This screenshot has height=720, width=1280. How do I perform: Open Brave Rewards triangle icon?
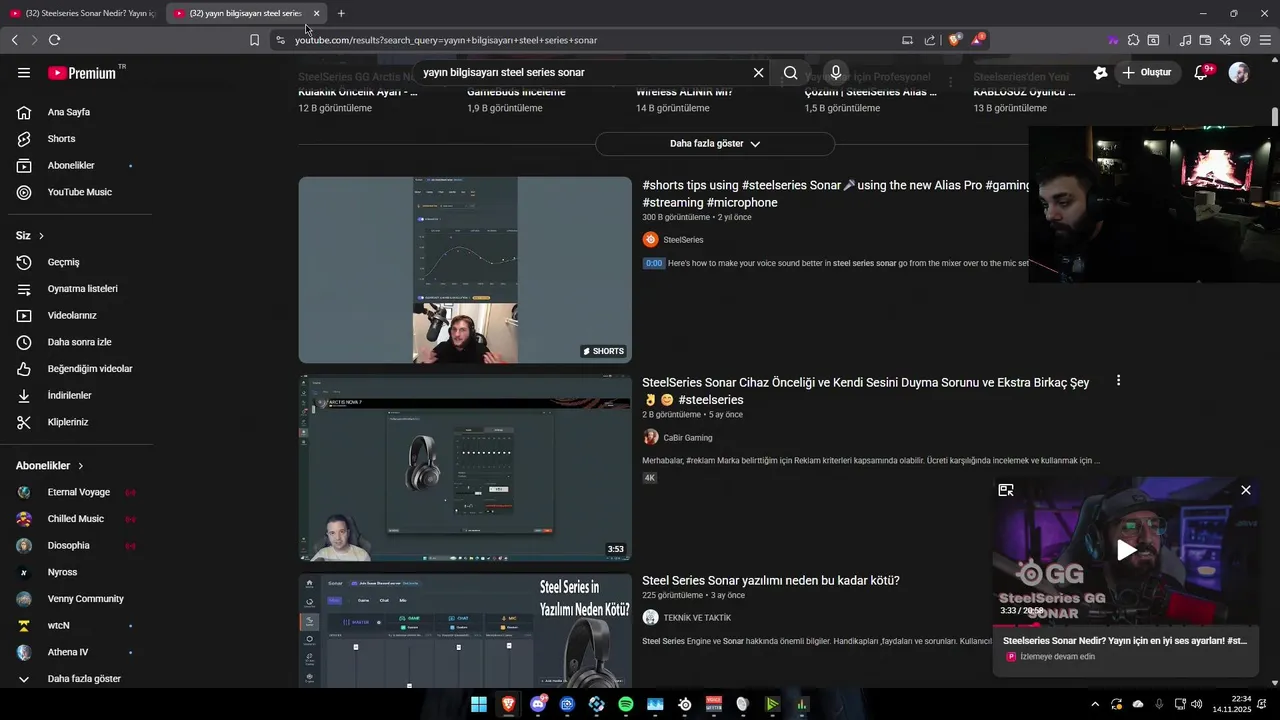click(x=977, y=40)
